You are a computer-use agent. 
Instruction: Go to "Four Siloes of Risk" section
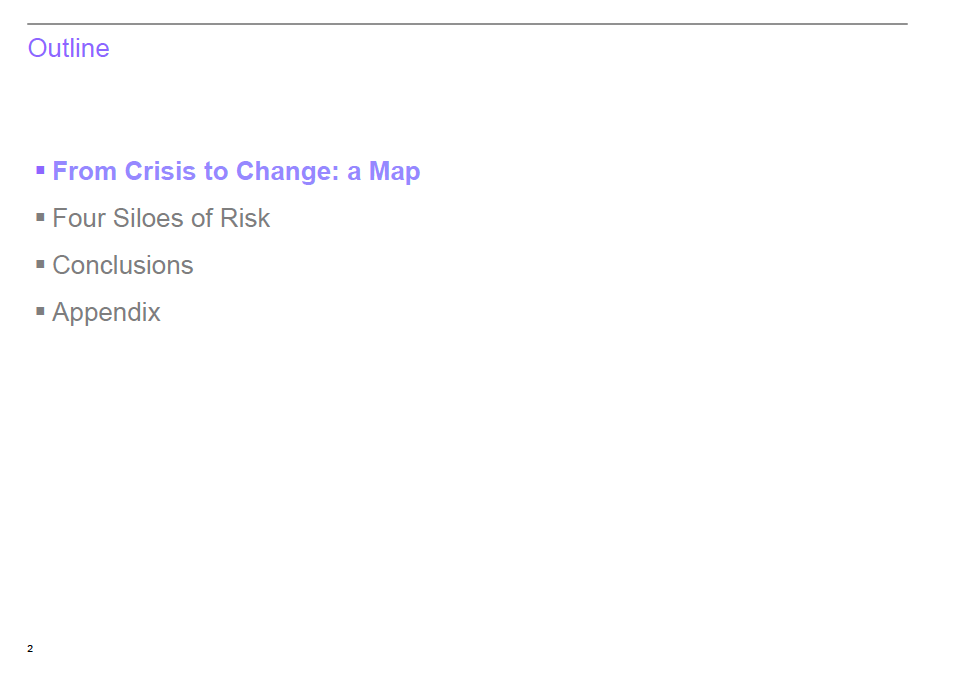pyautogui.click(x=161, y=218)
